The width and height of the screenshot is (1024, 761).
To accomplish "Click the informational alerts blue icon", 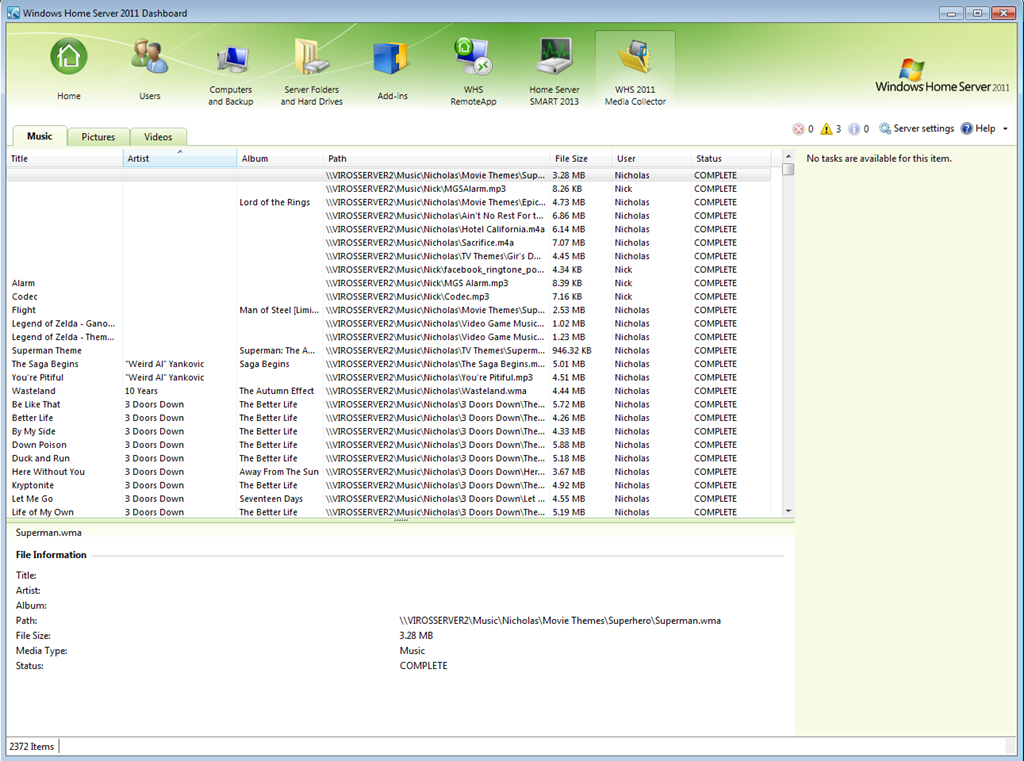I will tap(854, 129).
